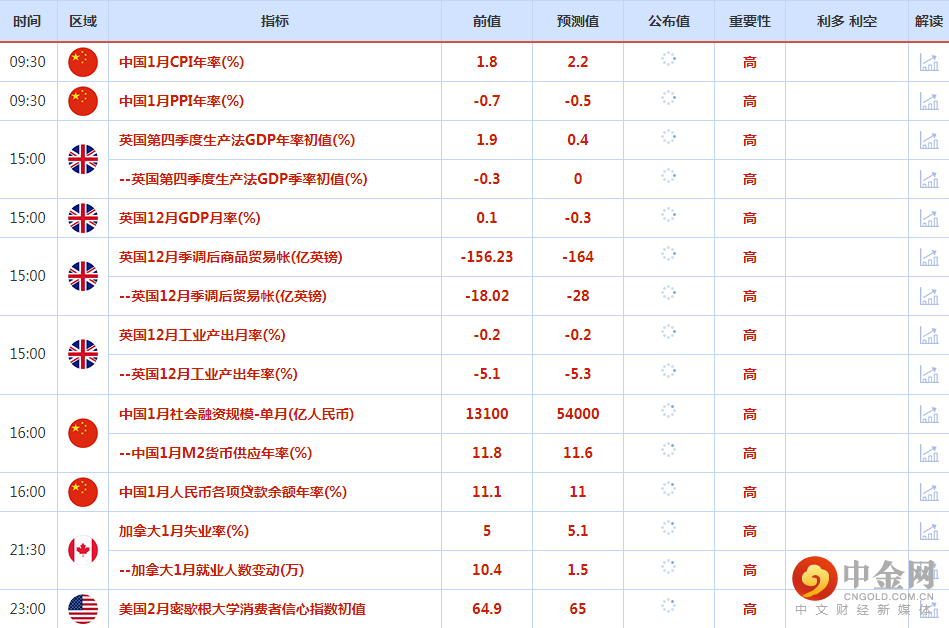The height and width of the screenshot is (628, 949).
Task: Open chart icon for 加拿大1月失业率 row
Action: tap(928, 531)
